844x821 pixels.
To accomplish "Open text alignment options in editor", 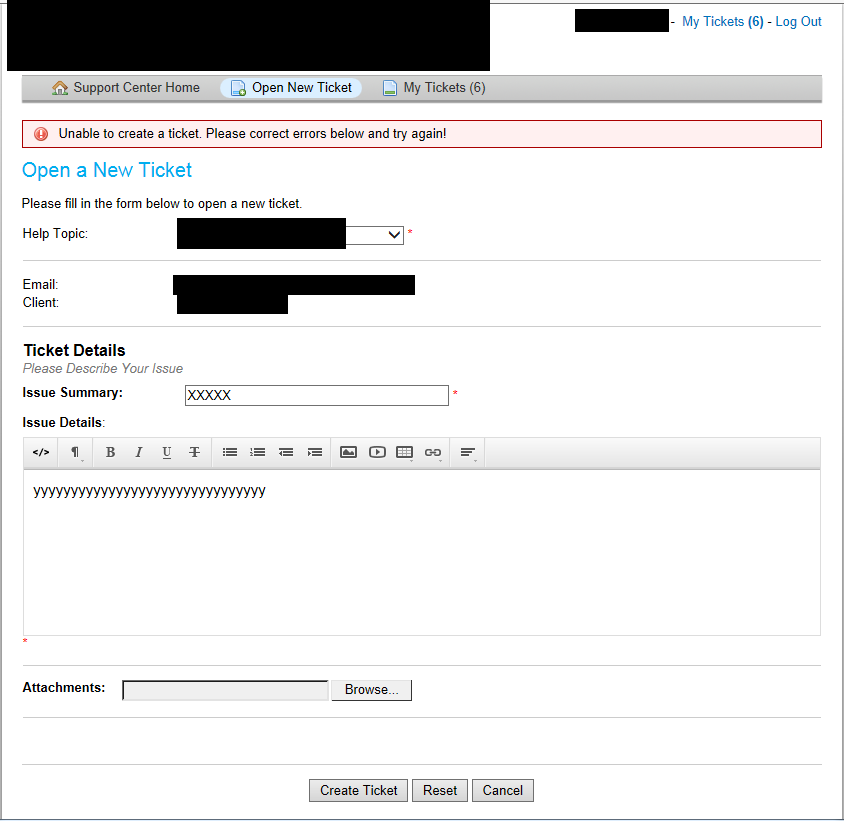I will tap(468, 452).
